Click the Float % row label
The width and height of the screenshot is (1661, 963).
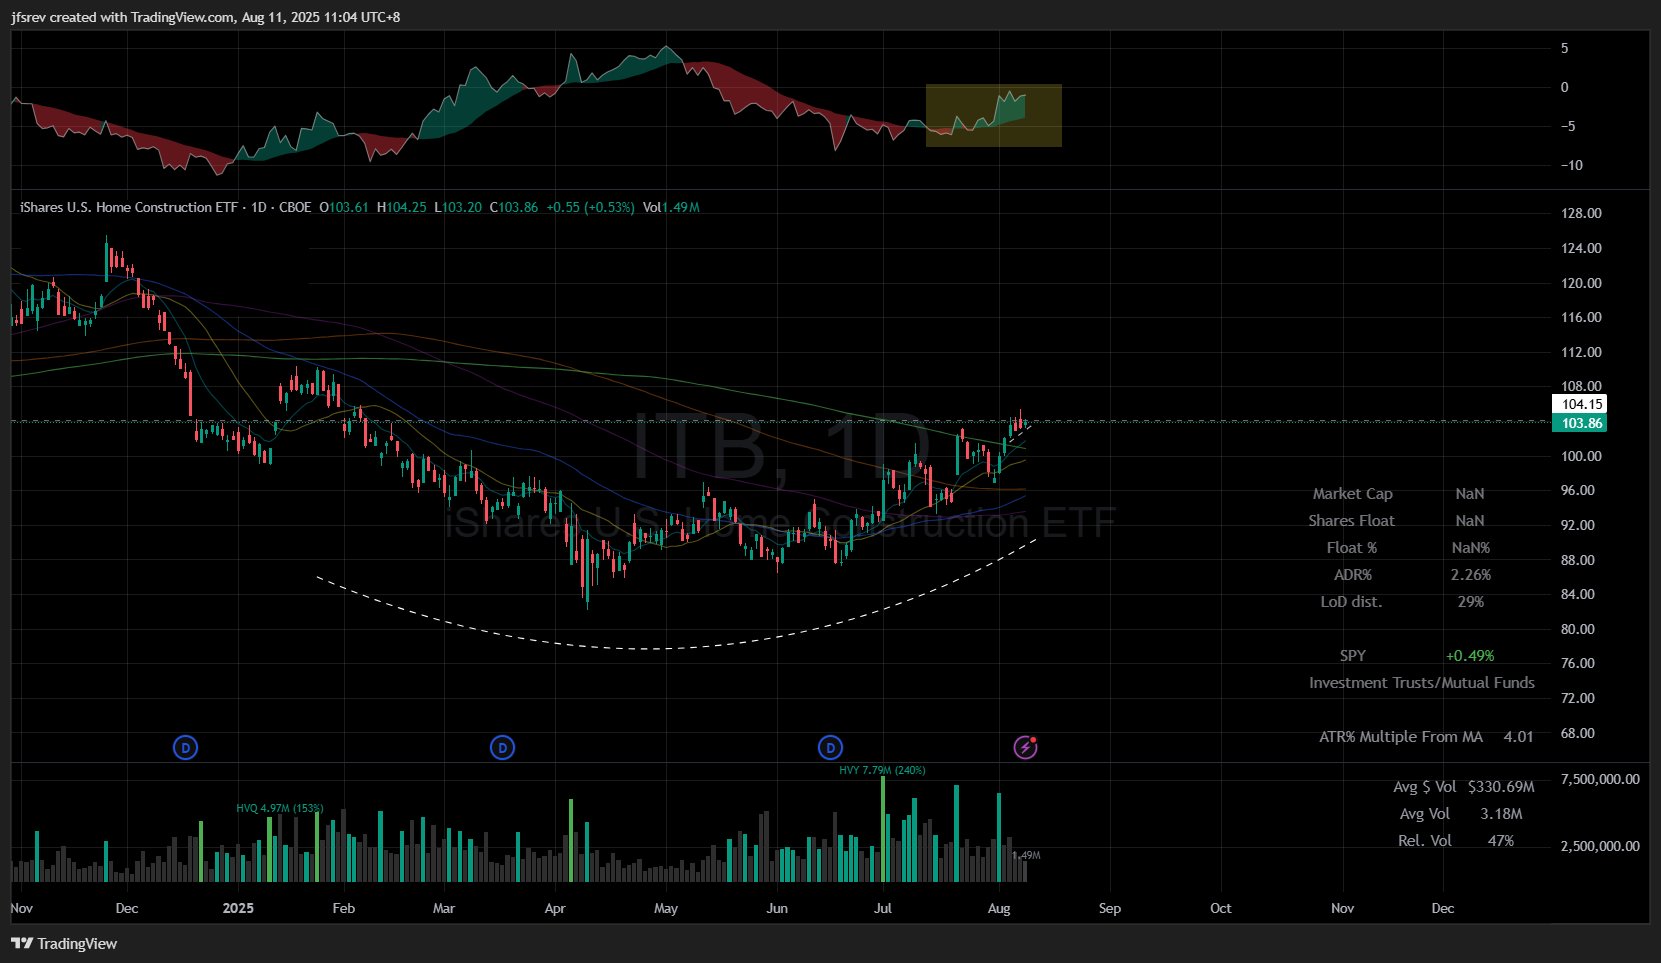[x=1352, y=548]
